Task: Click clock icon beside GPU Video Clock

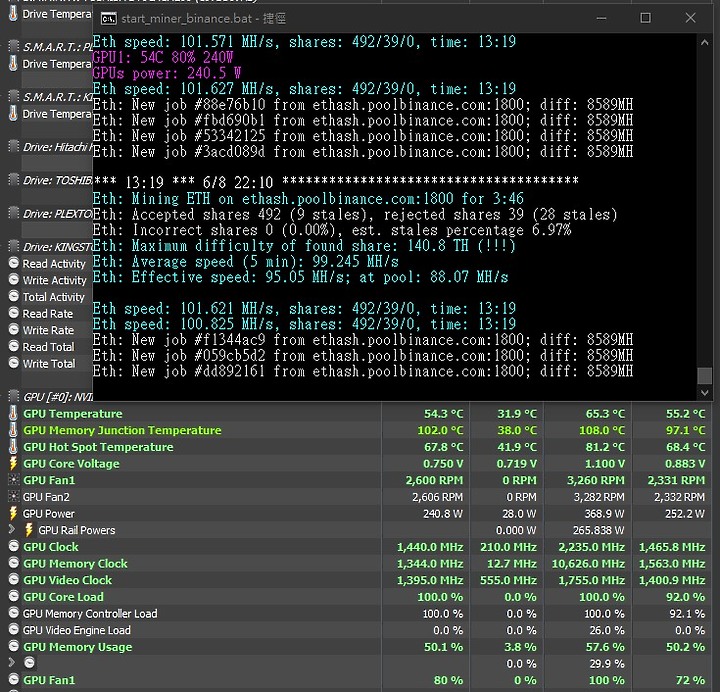Action: (x=14, y=580)
